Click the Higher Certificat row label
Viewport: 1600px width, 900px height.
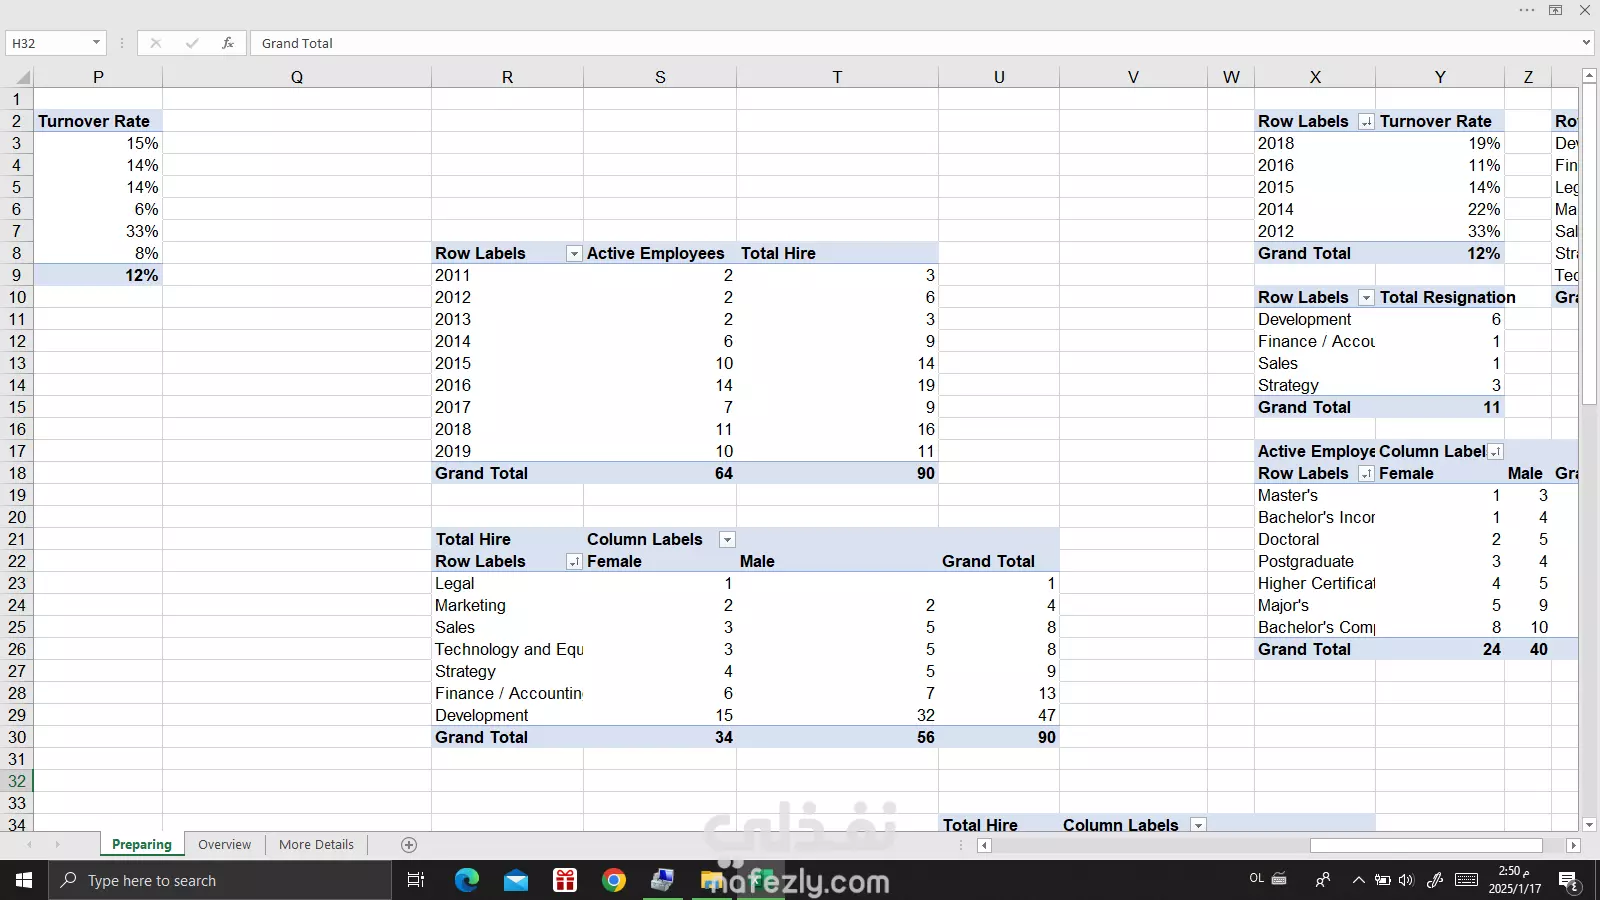(x=1316, y=583)
